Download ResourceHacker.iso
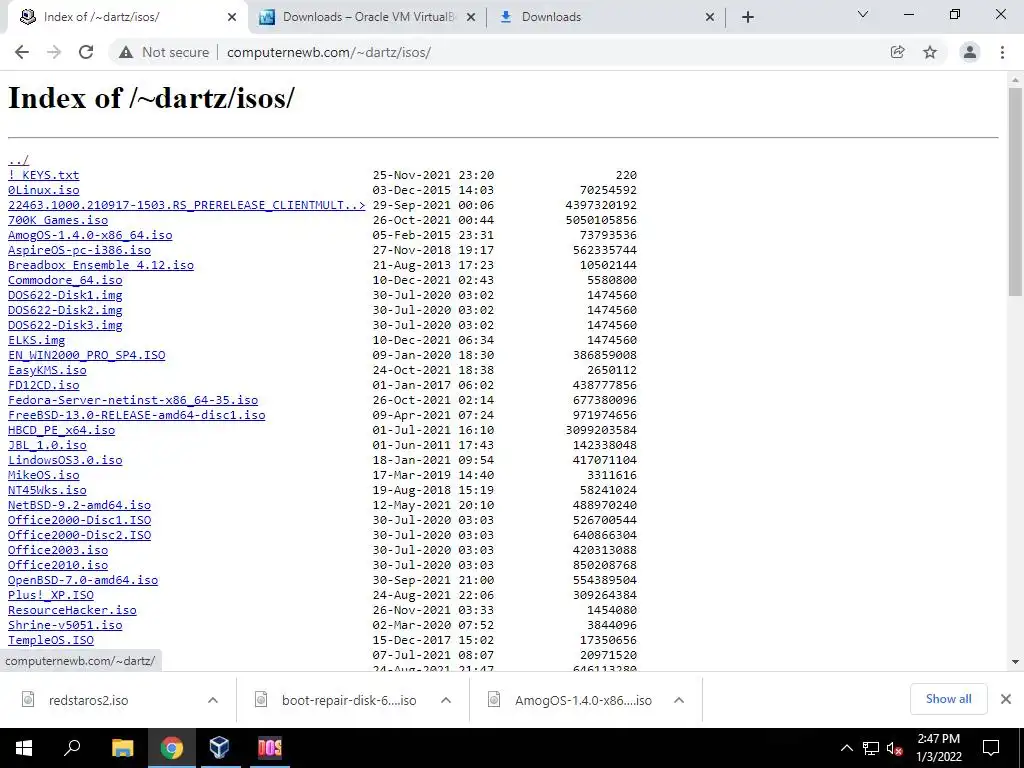This screenshot has width=1024, height=768. [x=72, y=611]
